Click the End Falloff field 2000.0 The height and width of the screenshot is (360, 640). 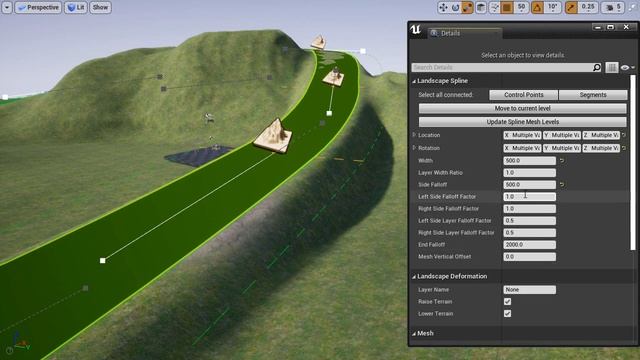click(x=529, y=245)
